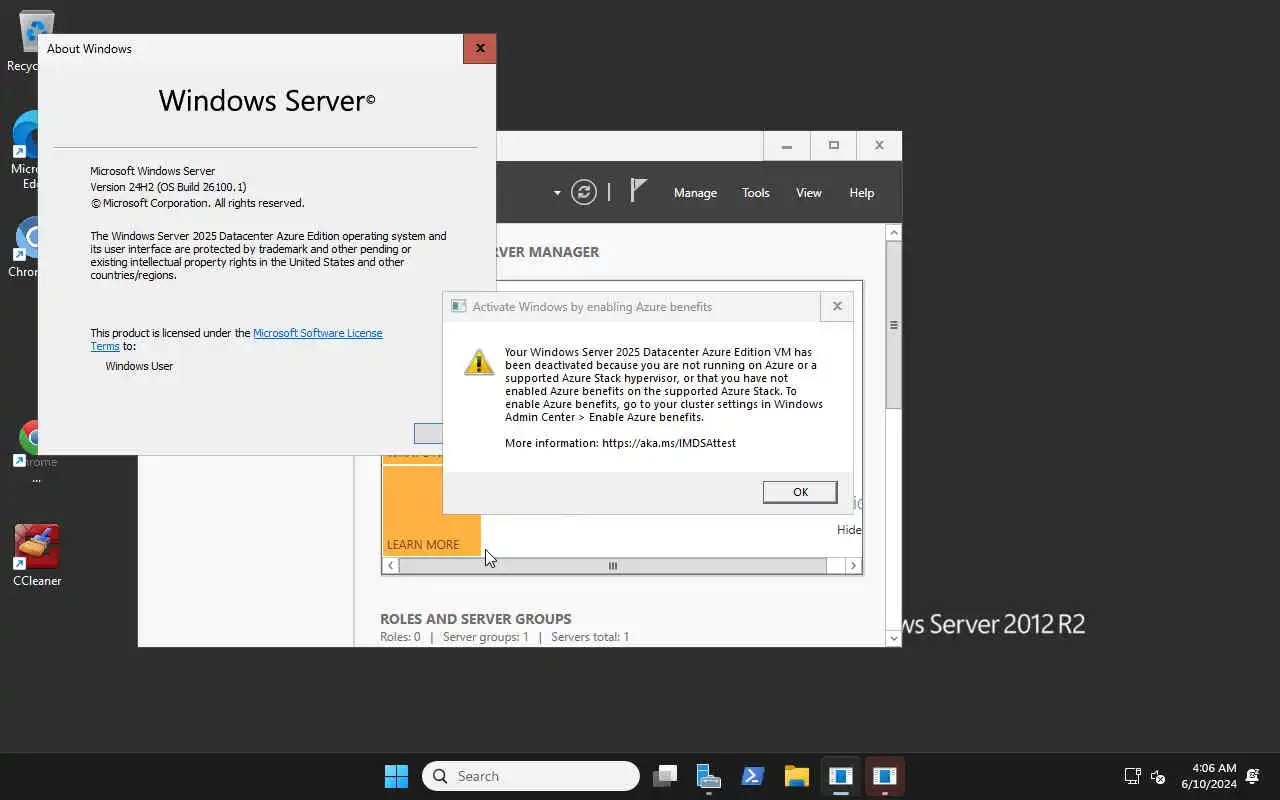Click the About Windows title bar
The height and width of the screenshot is (800, 1280).
(250, 48)
